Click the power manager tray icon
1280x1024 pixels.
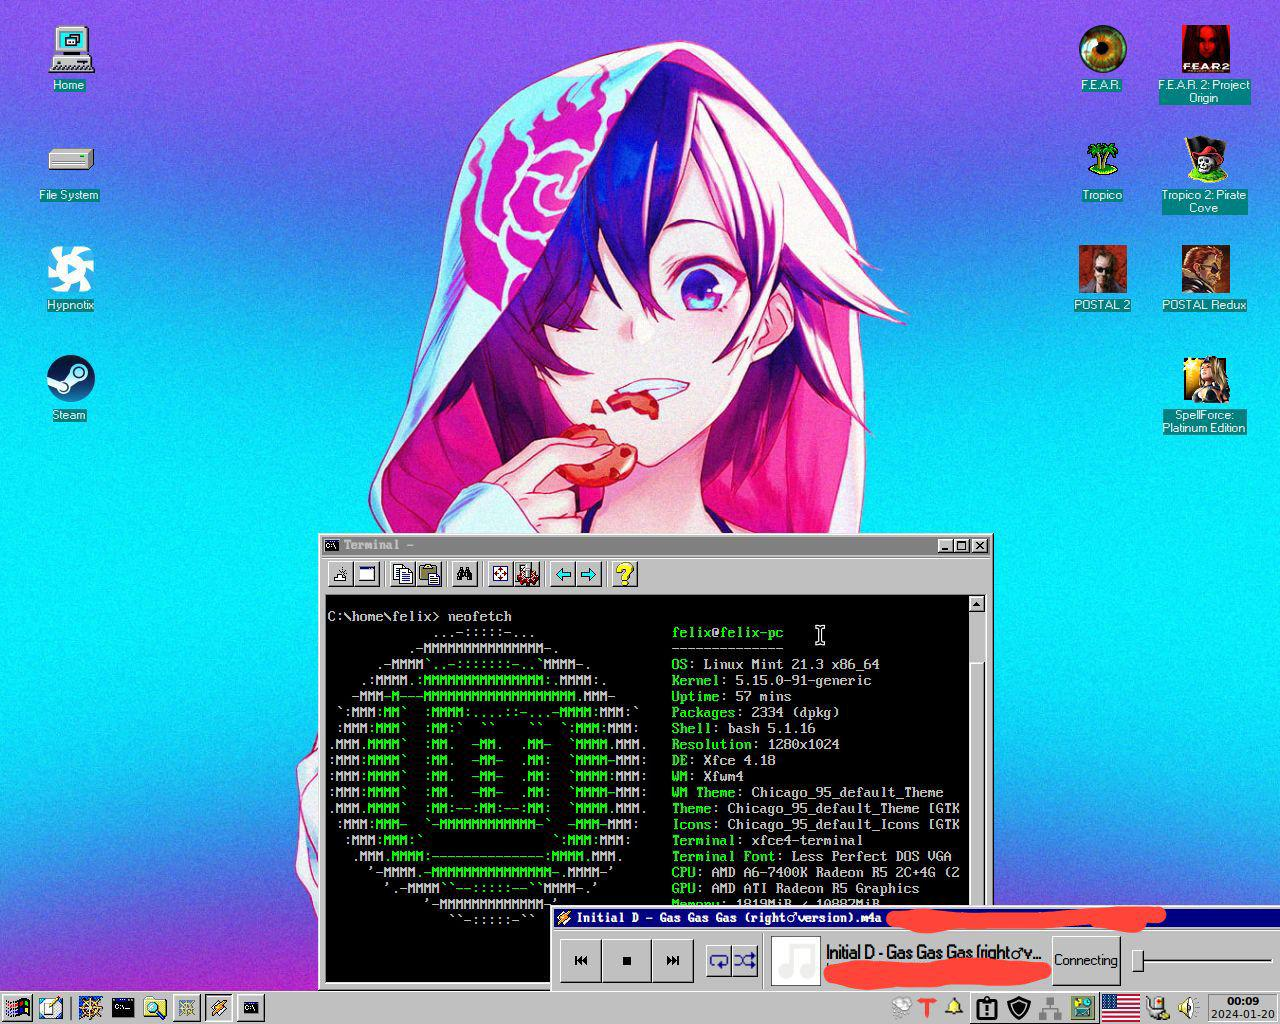pyautogui.click(x=1158, y=1008)
